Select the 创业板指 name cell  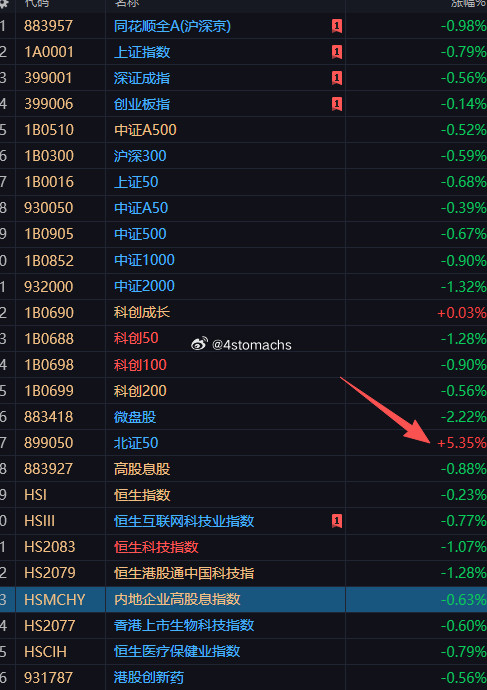(142, 104)
